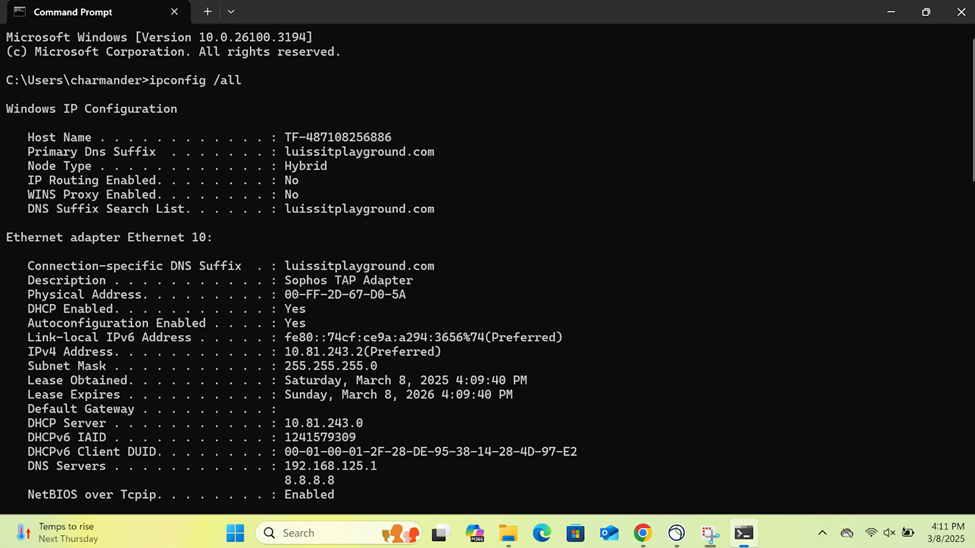
Task: Open the Temps to rise weather widget
Action: point(57,533)
